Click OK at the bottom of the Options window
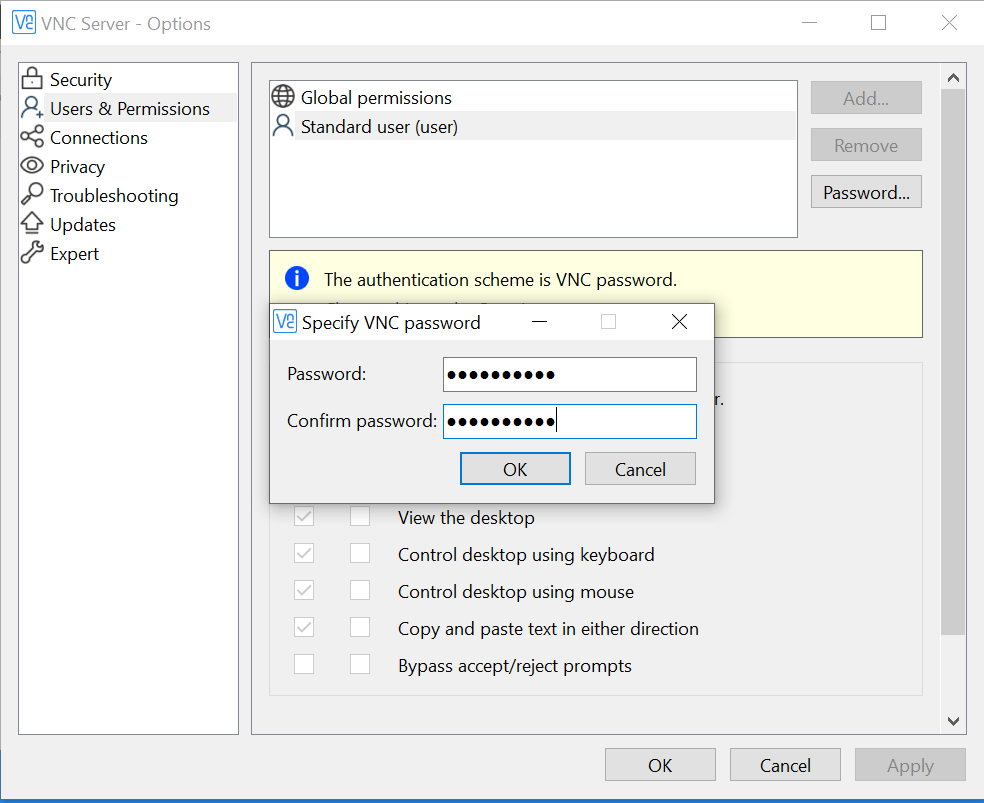 pos(660,765)
